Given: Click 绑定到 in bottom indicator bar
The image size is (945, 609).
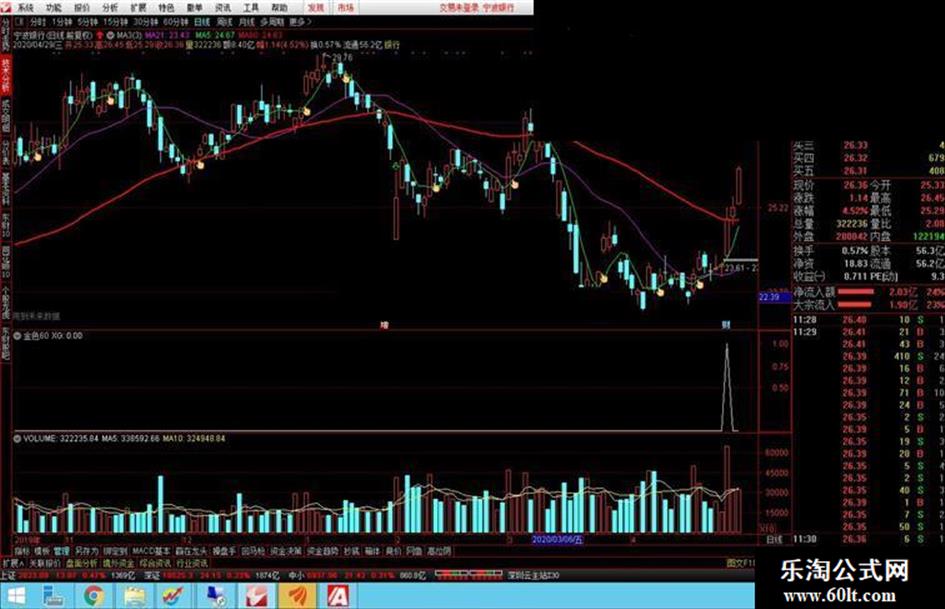Looking at the screenshot, I should click(115, 551).
